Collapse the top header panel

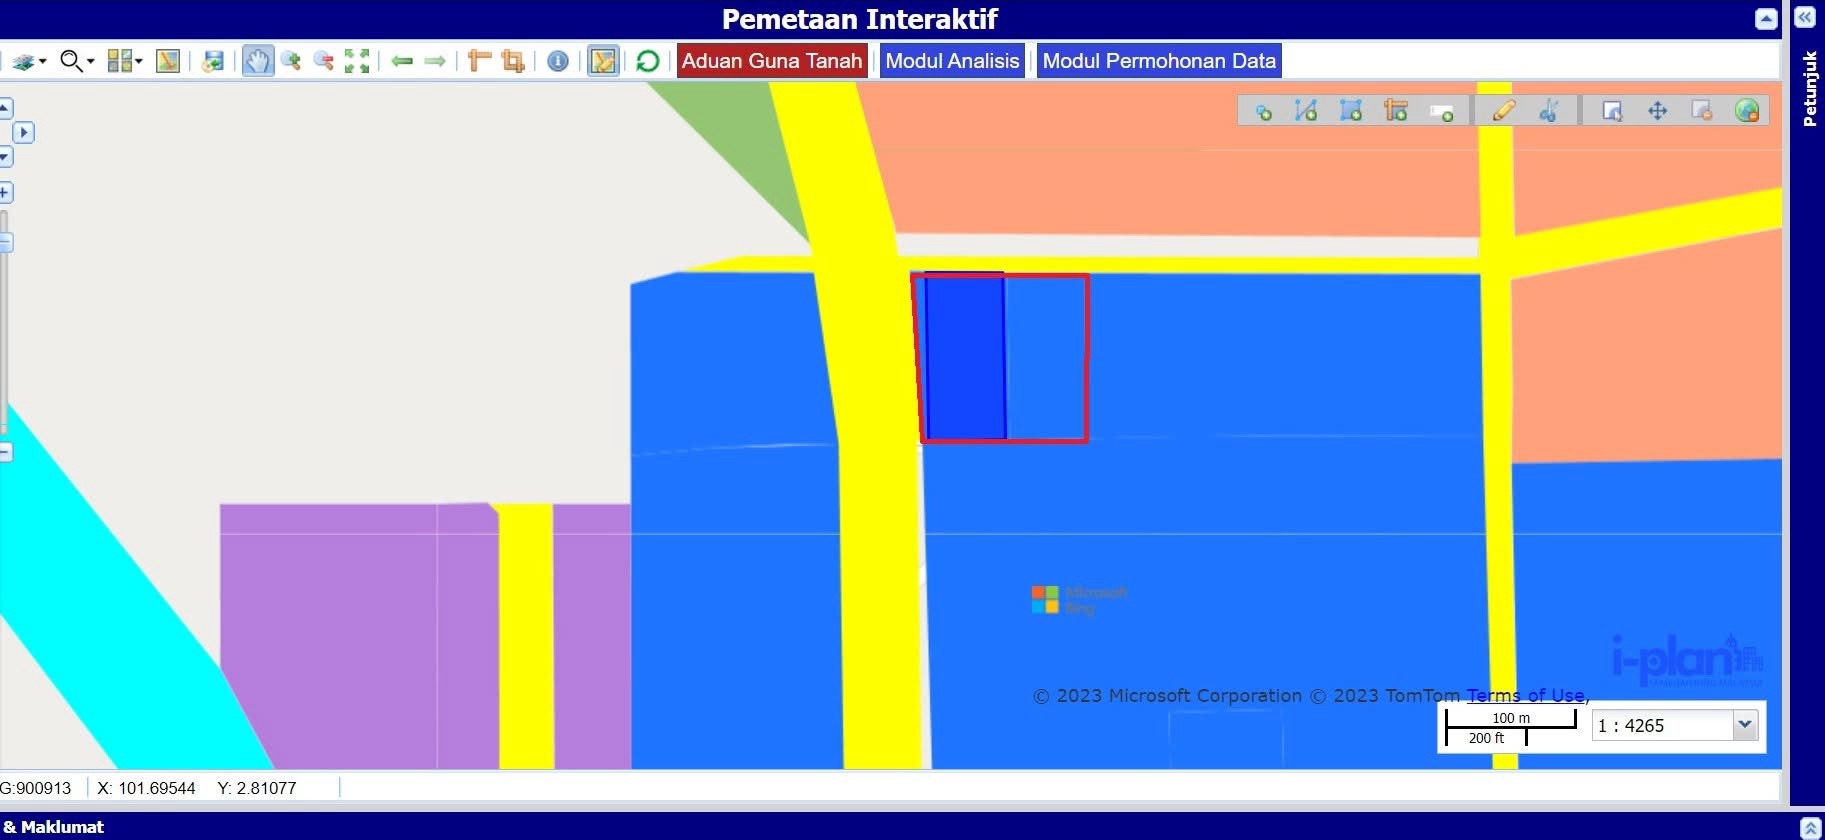pos(1766,19)
